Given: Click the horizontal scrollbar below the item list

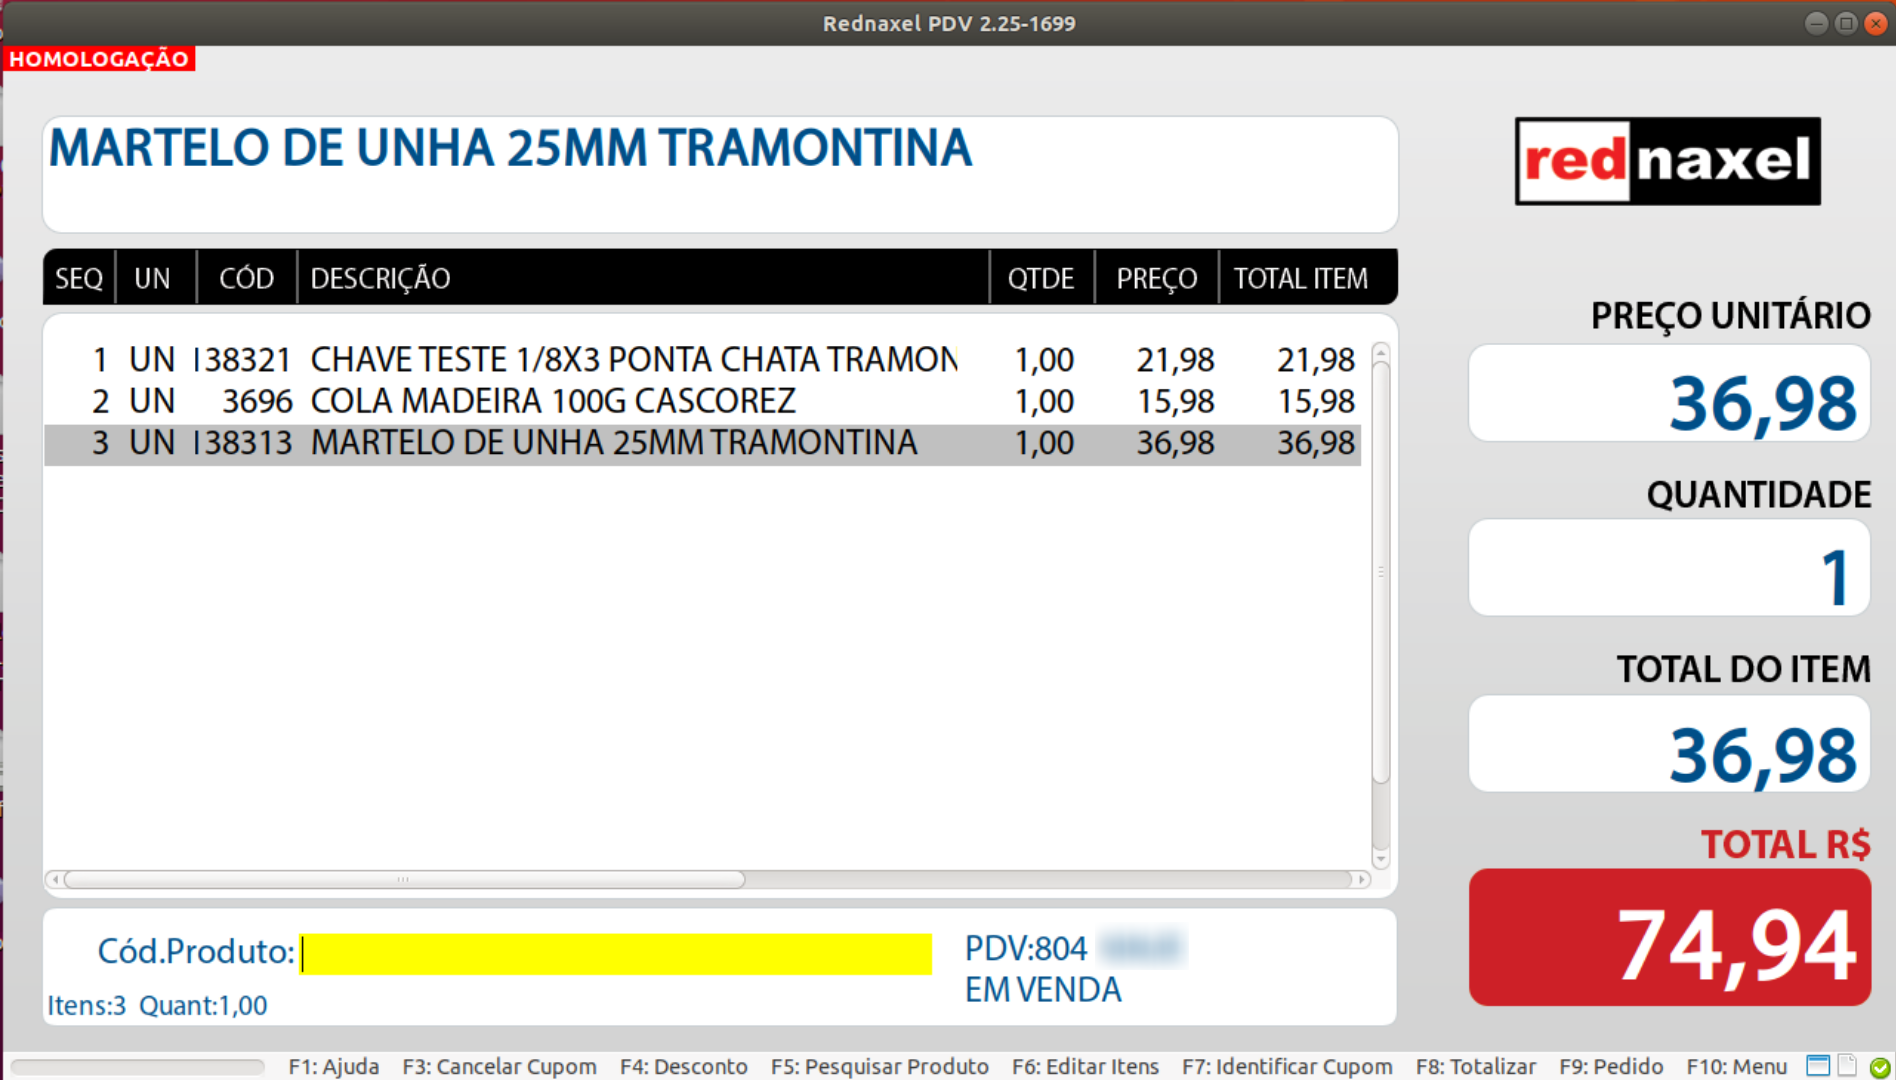Looking at the screenshot, I should click(x=400, y=880).
